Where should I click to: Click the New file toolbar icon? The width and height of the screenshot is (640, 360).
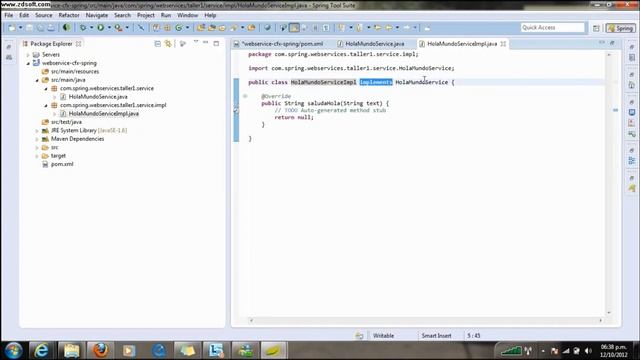(11, 28)
